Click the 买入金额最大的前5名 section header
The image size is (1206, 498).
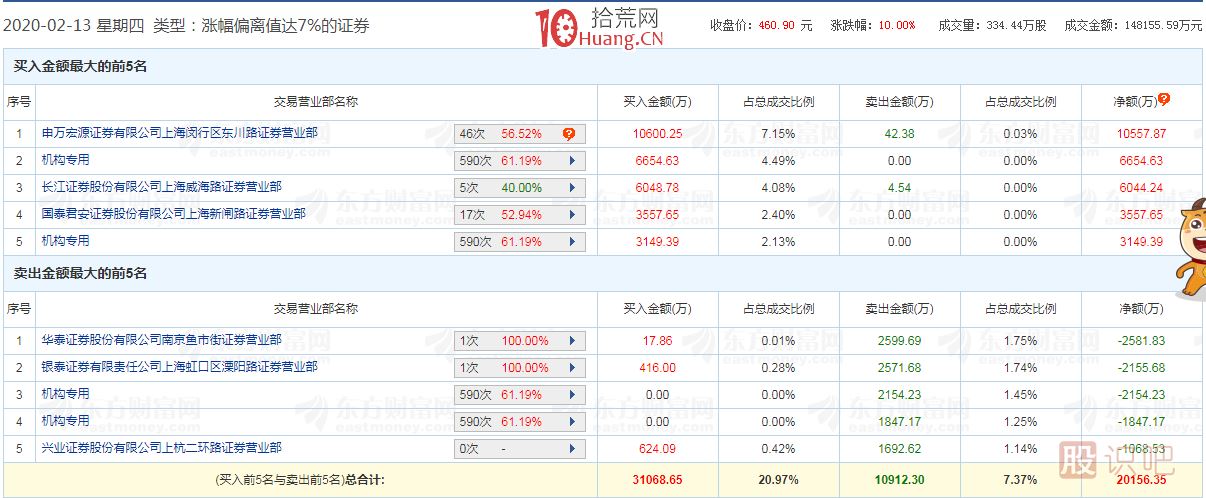(80, 66)
